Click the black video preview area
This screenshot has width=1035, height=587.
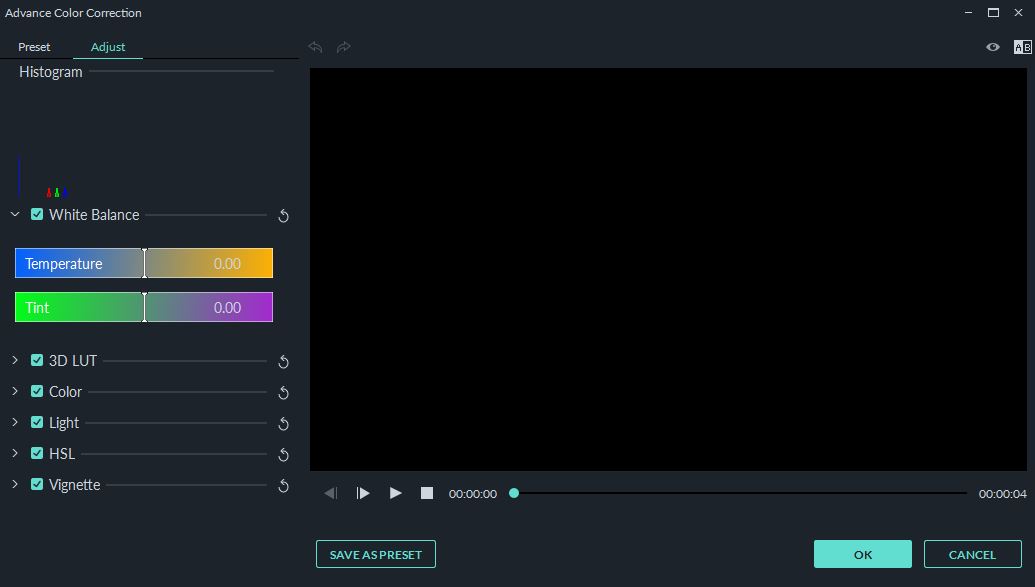point(668,269)
